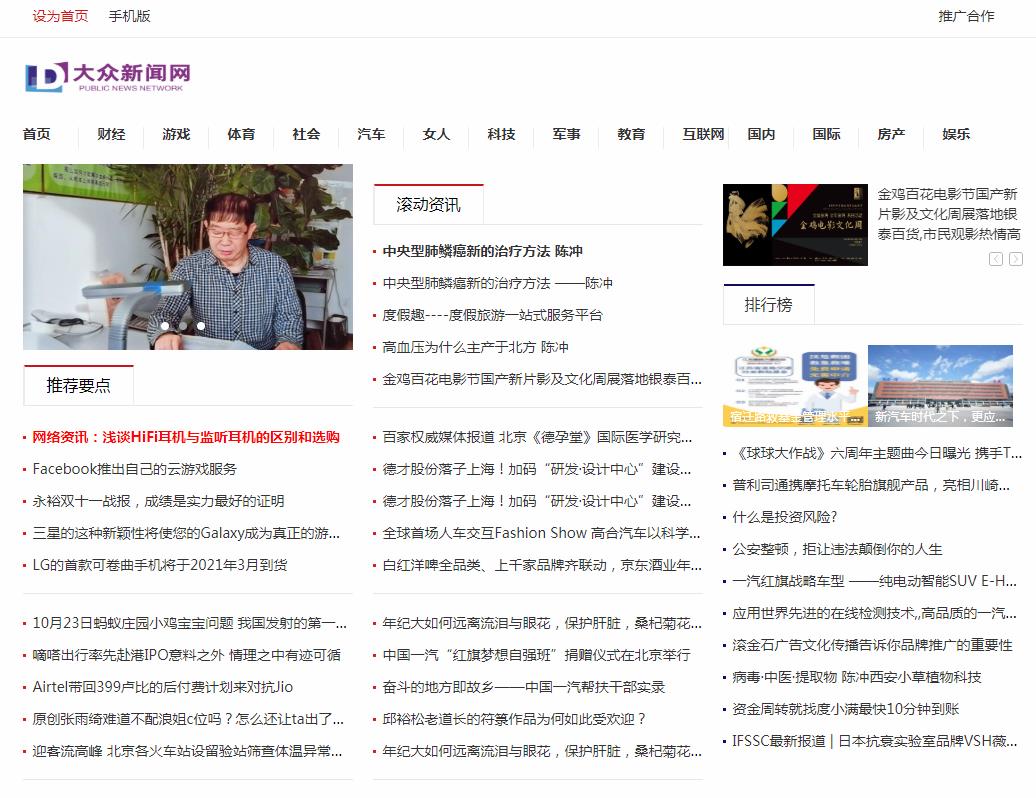Open IFSSC最新报道 日本抗衰实验室 article
The height and width of the screenshot is (798, 1036).
(x=874, y=741)
